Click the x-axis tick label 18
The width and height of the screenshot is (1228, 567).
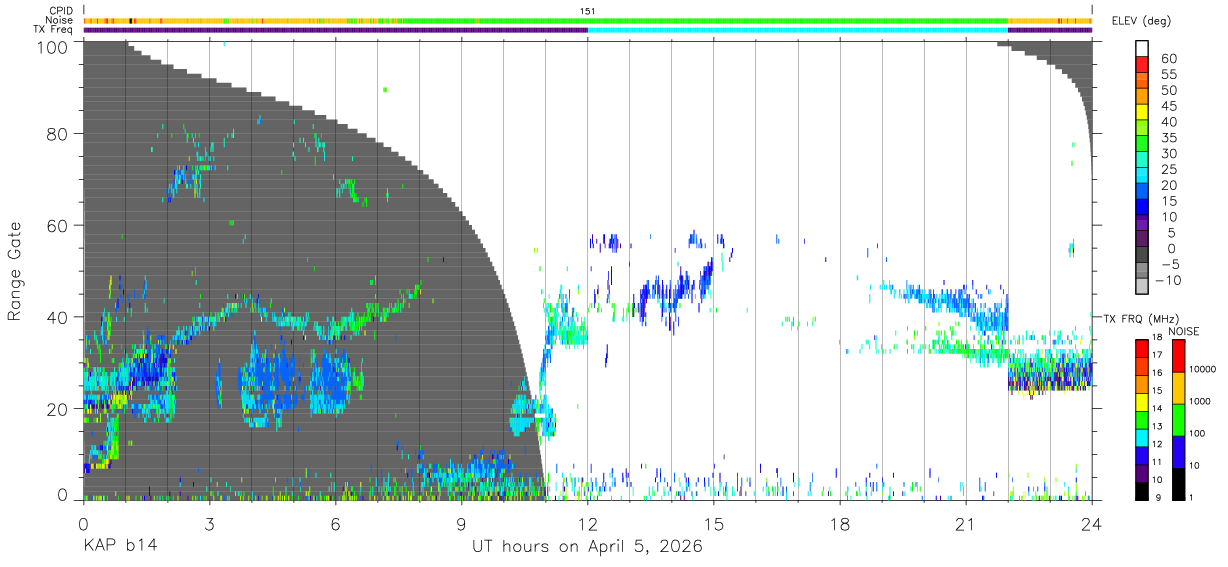coord(839,524)
